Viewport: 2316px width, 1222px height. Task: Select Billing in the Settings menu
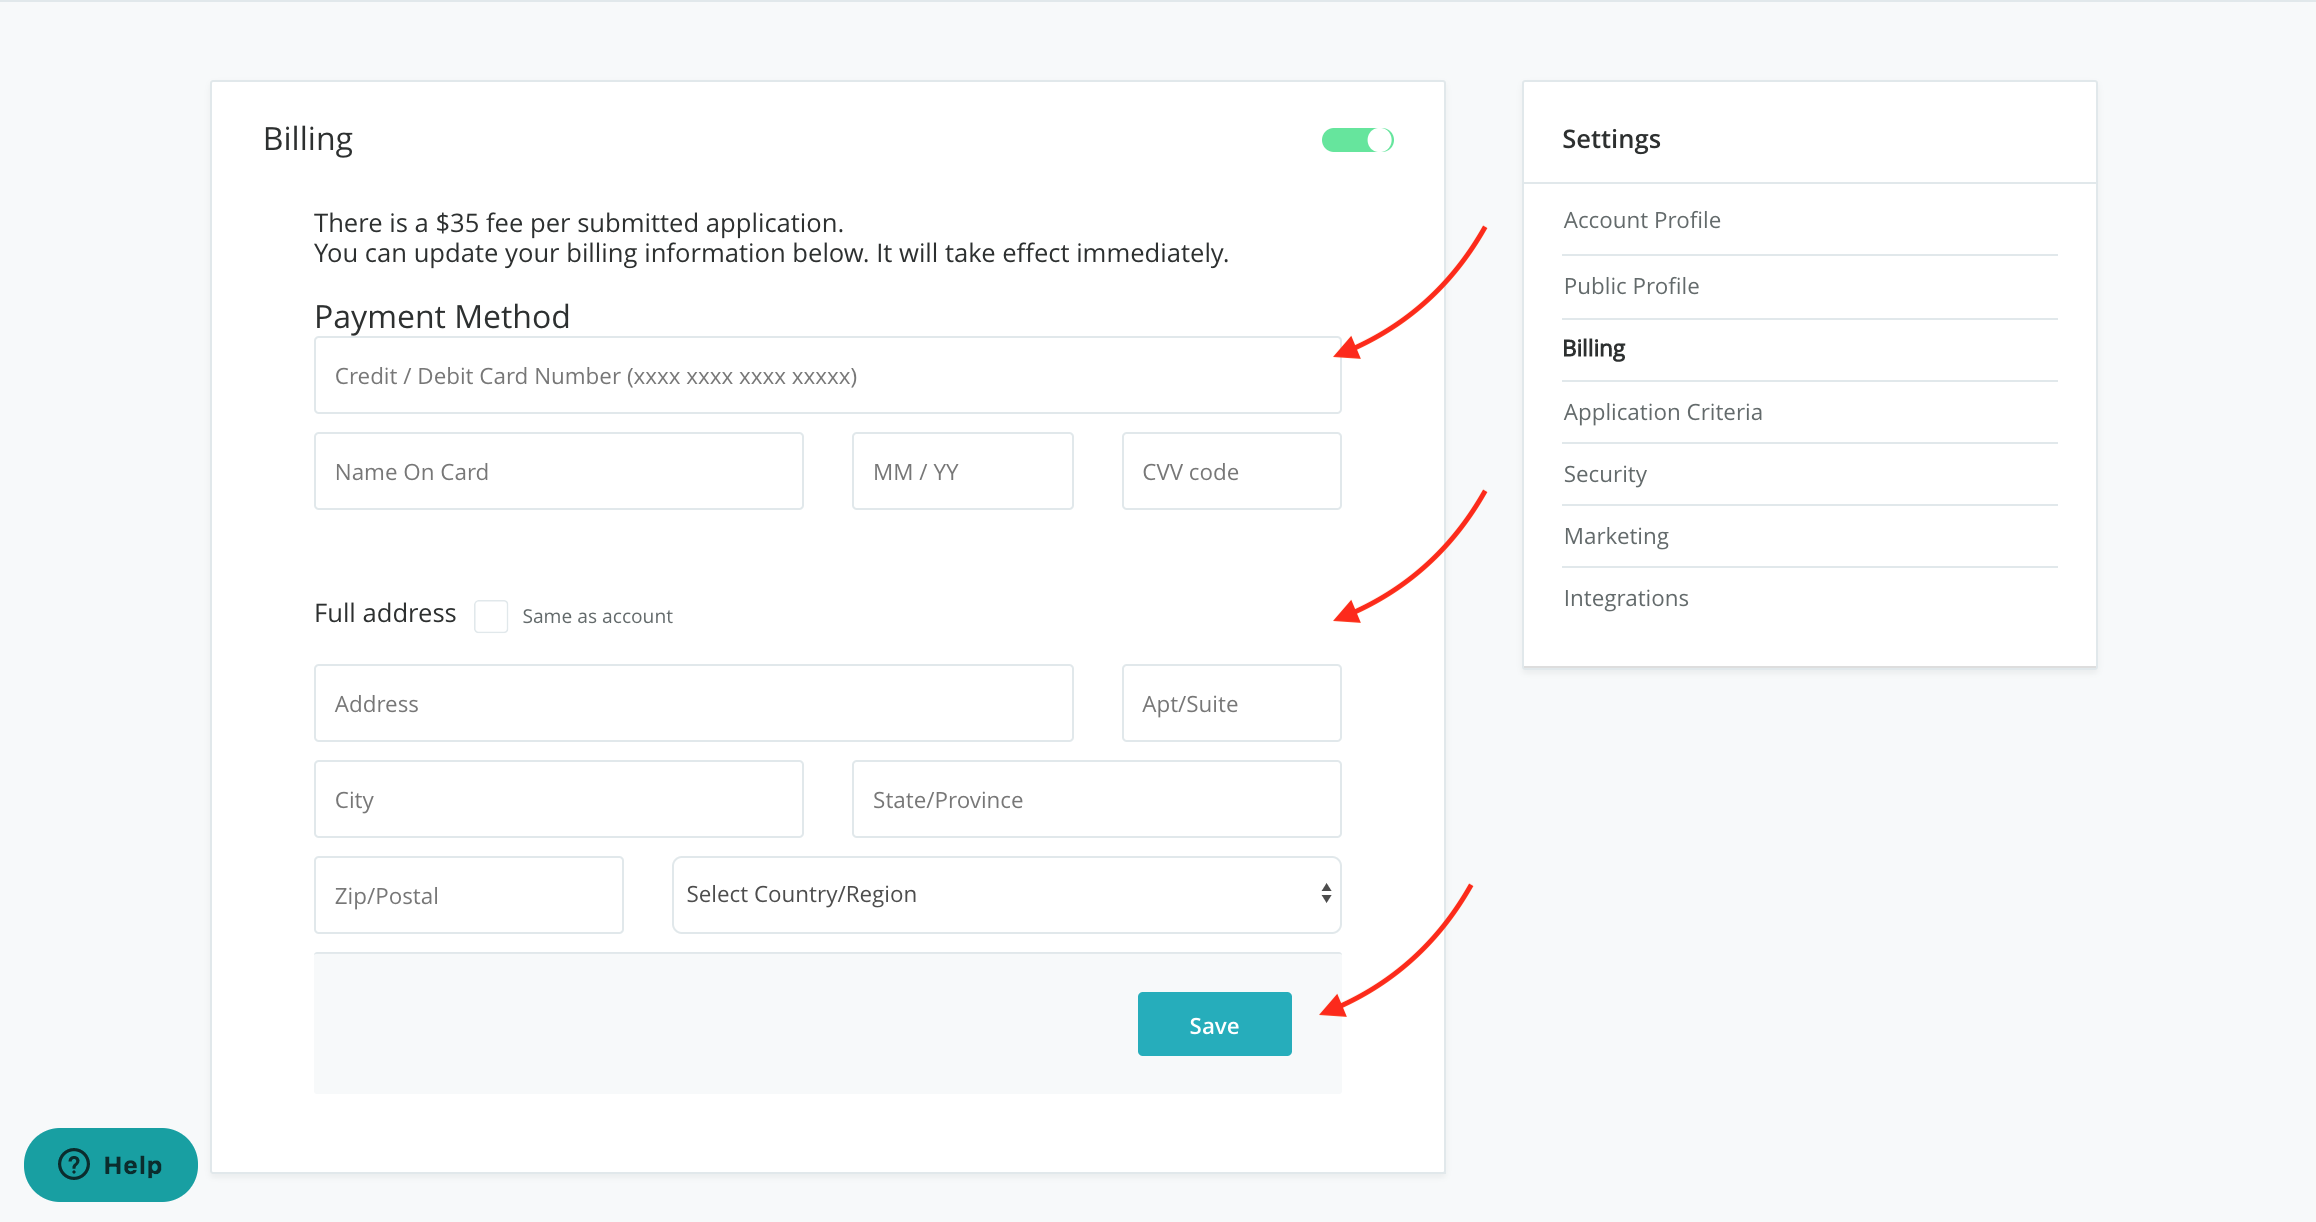click(1594, 348)
